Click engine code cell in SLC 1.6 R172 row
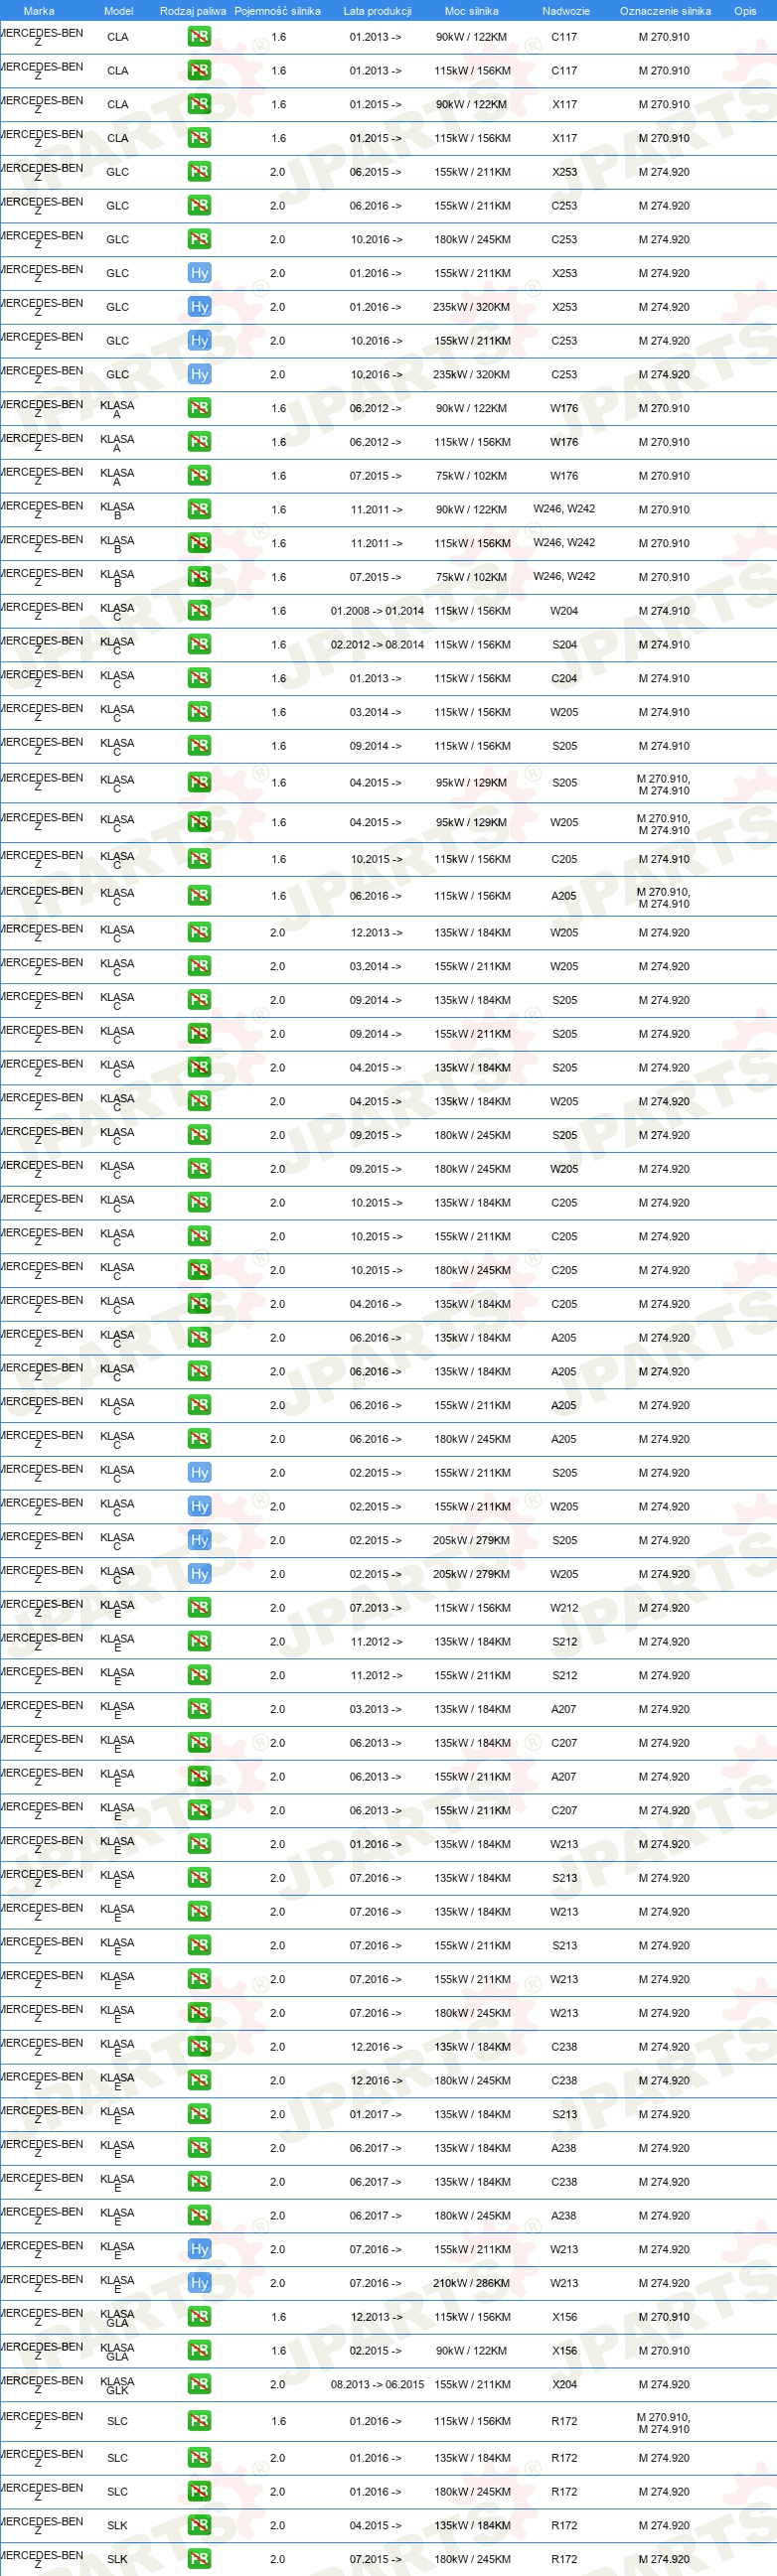 point(664,2422)
